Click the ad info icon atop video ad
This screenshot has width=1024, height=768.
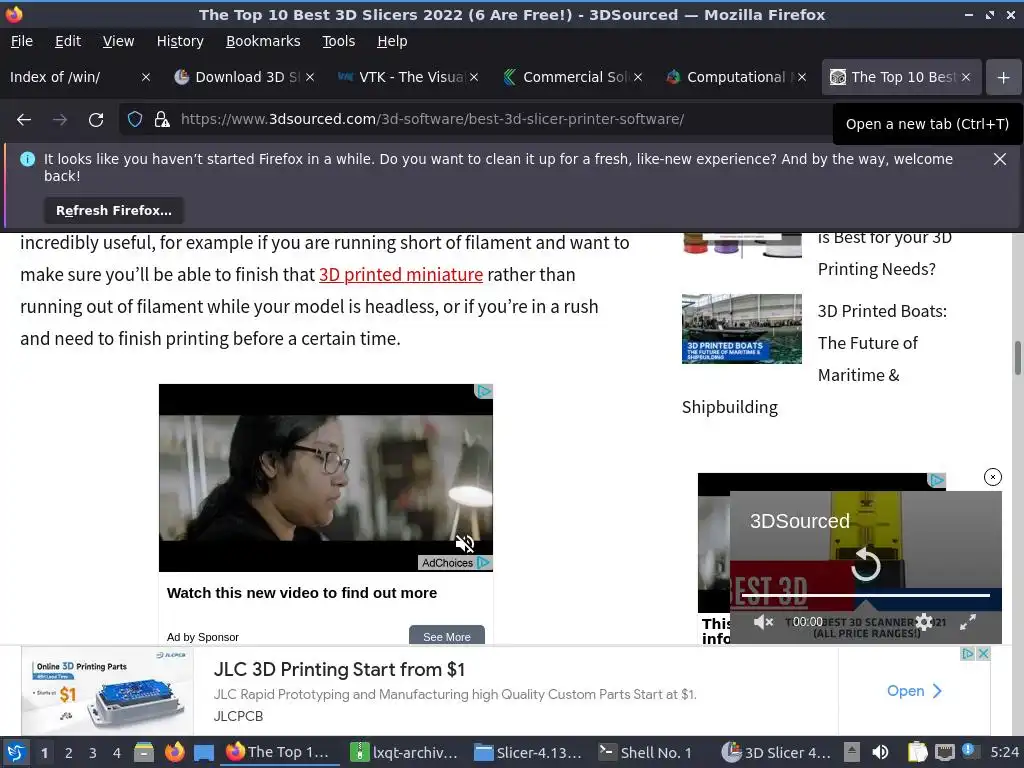(483, 391)
